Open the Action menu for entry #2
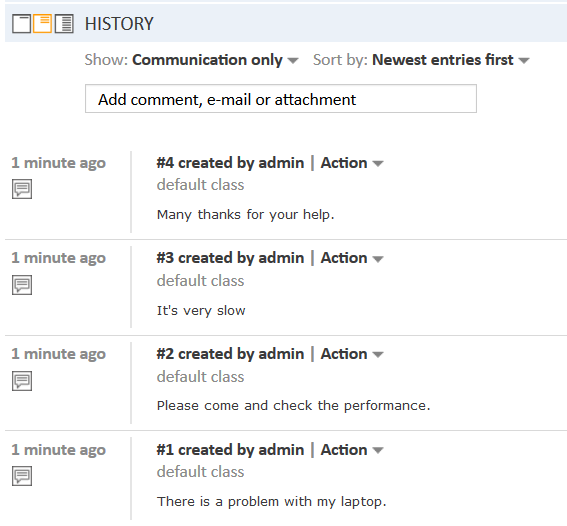Viewport: 567px width, 526px height. (352, 354)
